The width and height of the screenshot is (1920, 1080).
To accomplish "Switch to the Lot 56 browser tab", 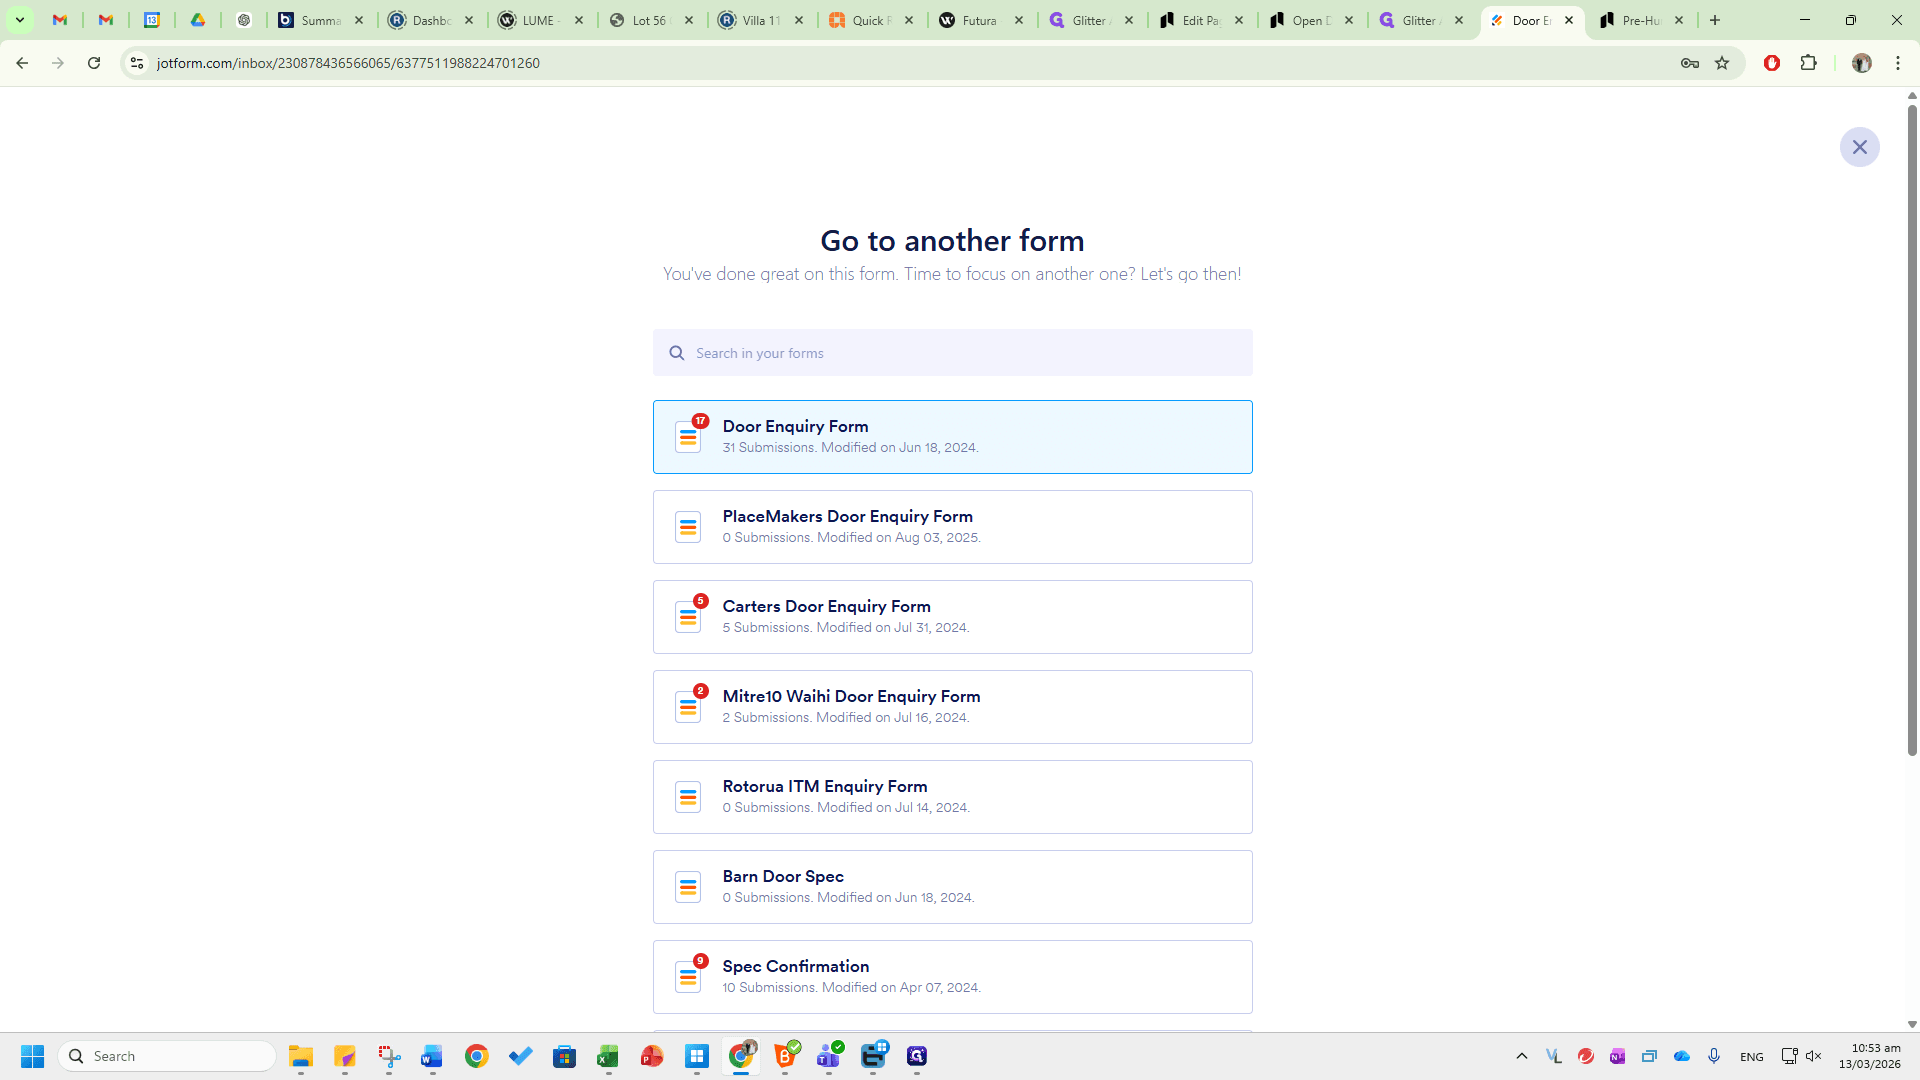I will pos(651,20).
